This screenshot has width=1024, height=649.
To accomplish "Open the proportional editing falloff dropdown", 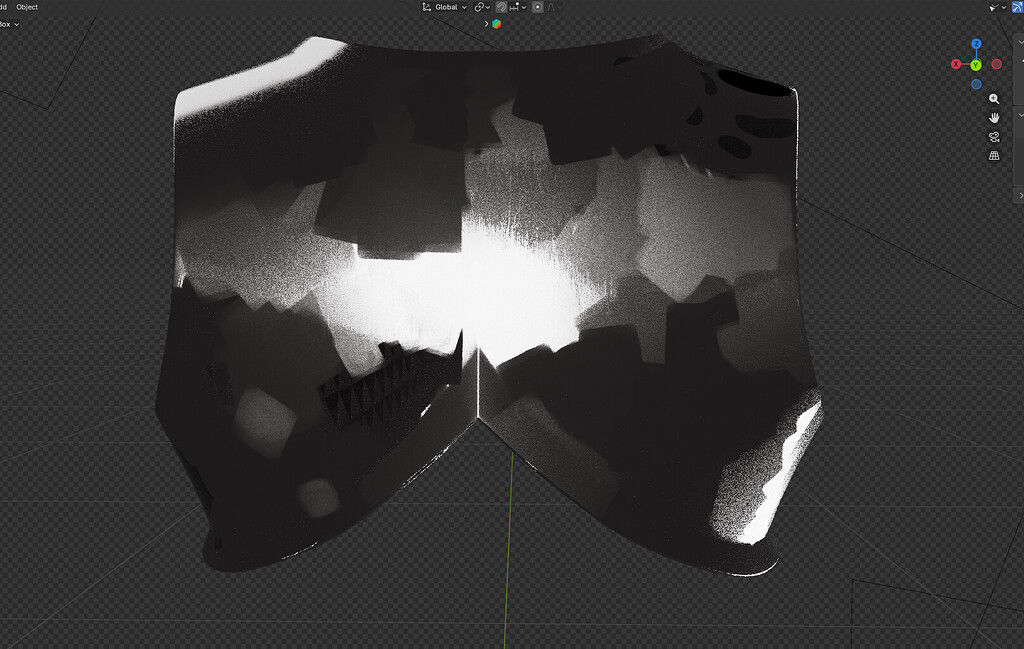I will pyautogui.click(x=554, y=7).
